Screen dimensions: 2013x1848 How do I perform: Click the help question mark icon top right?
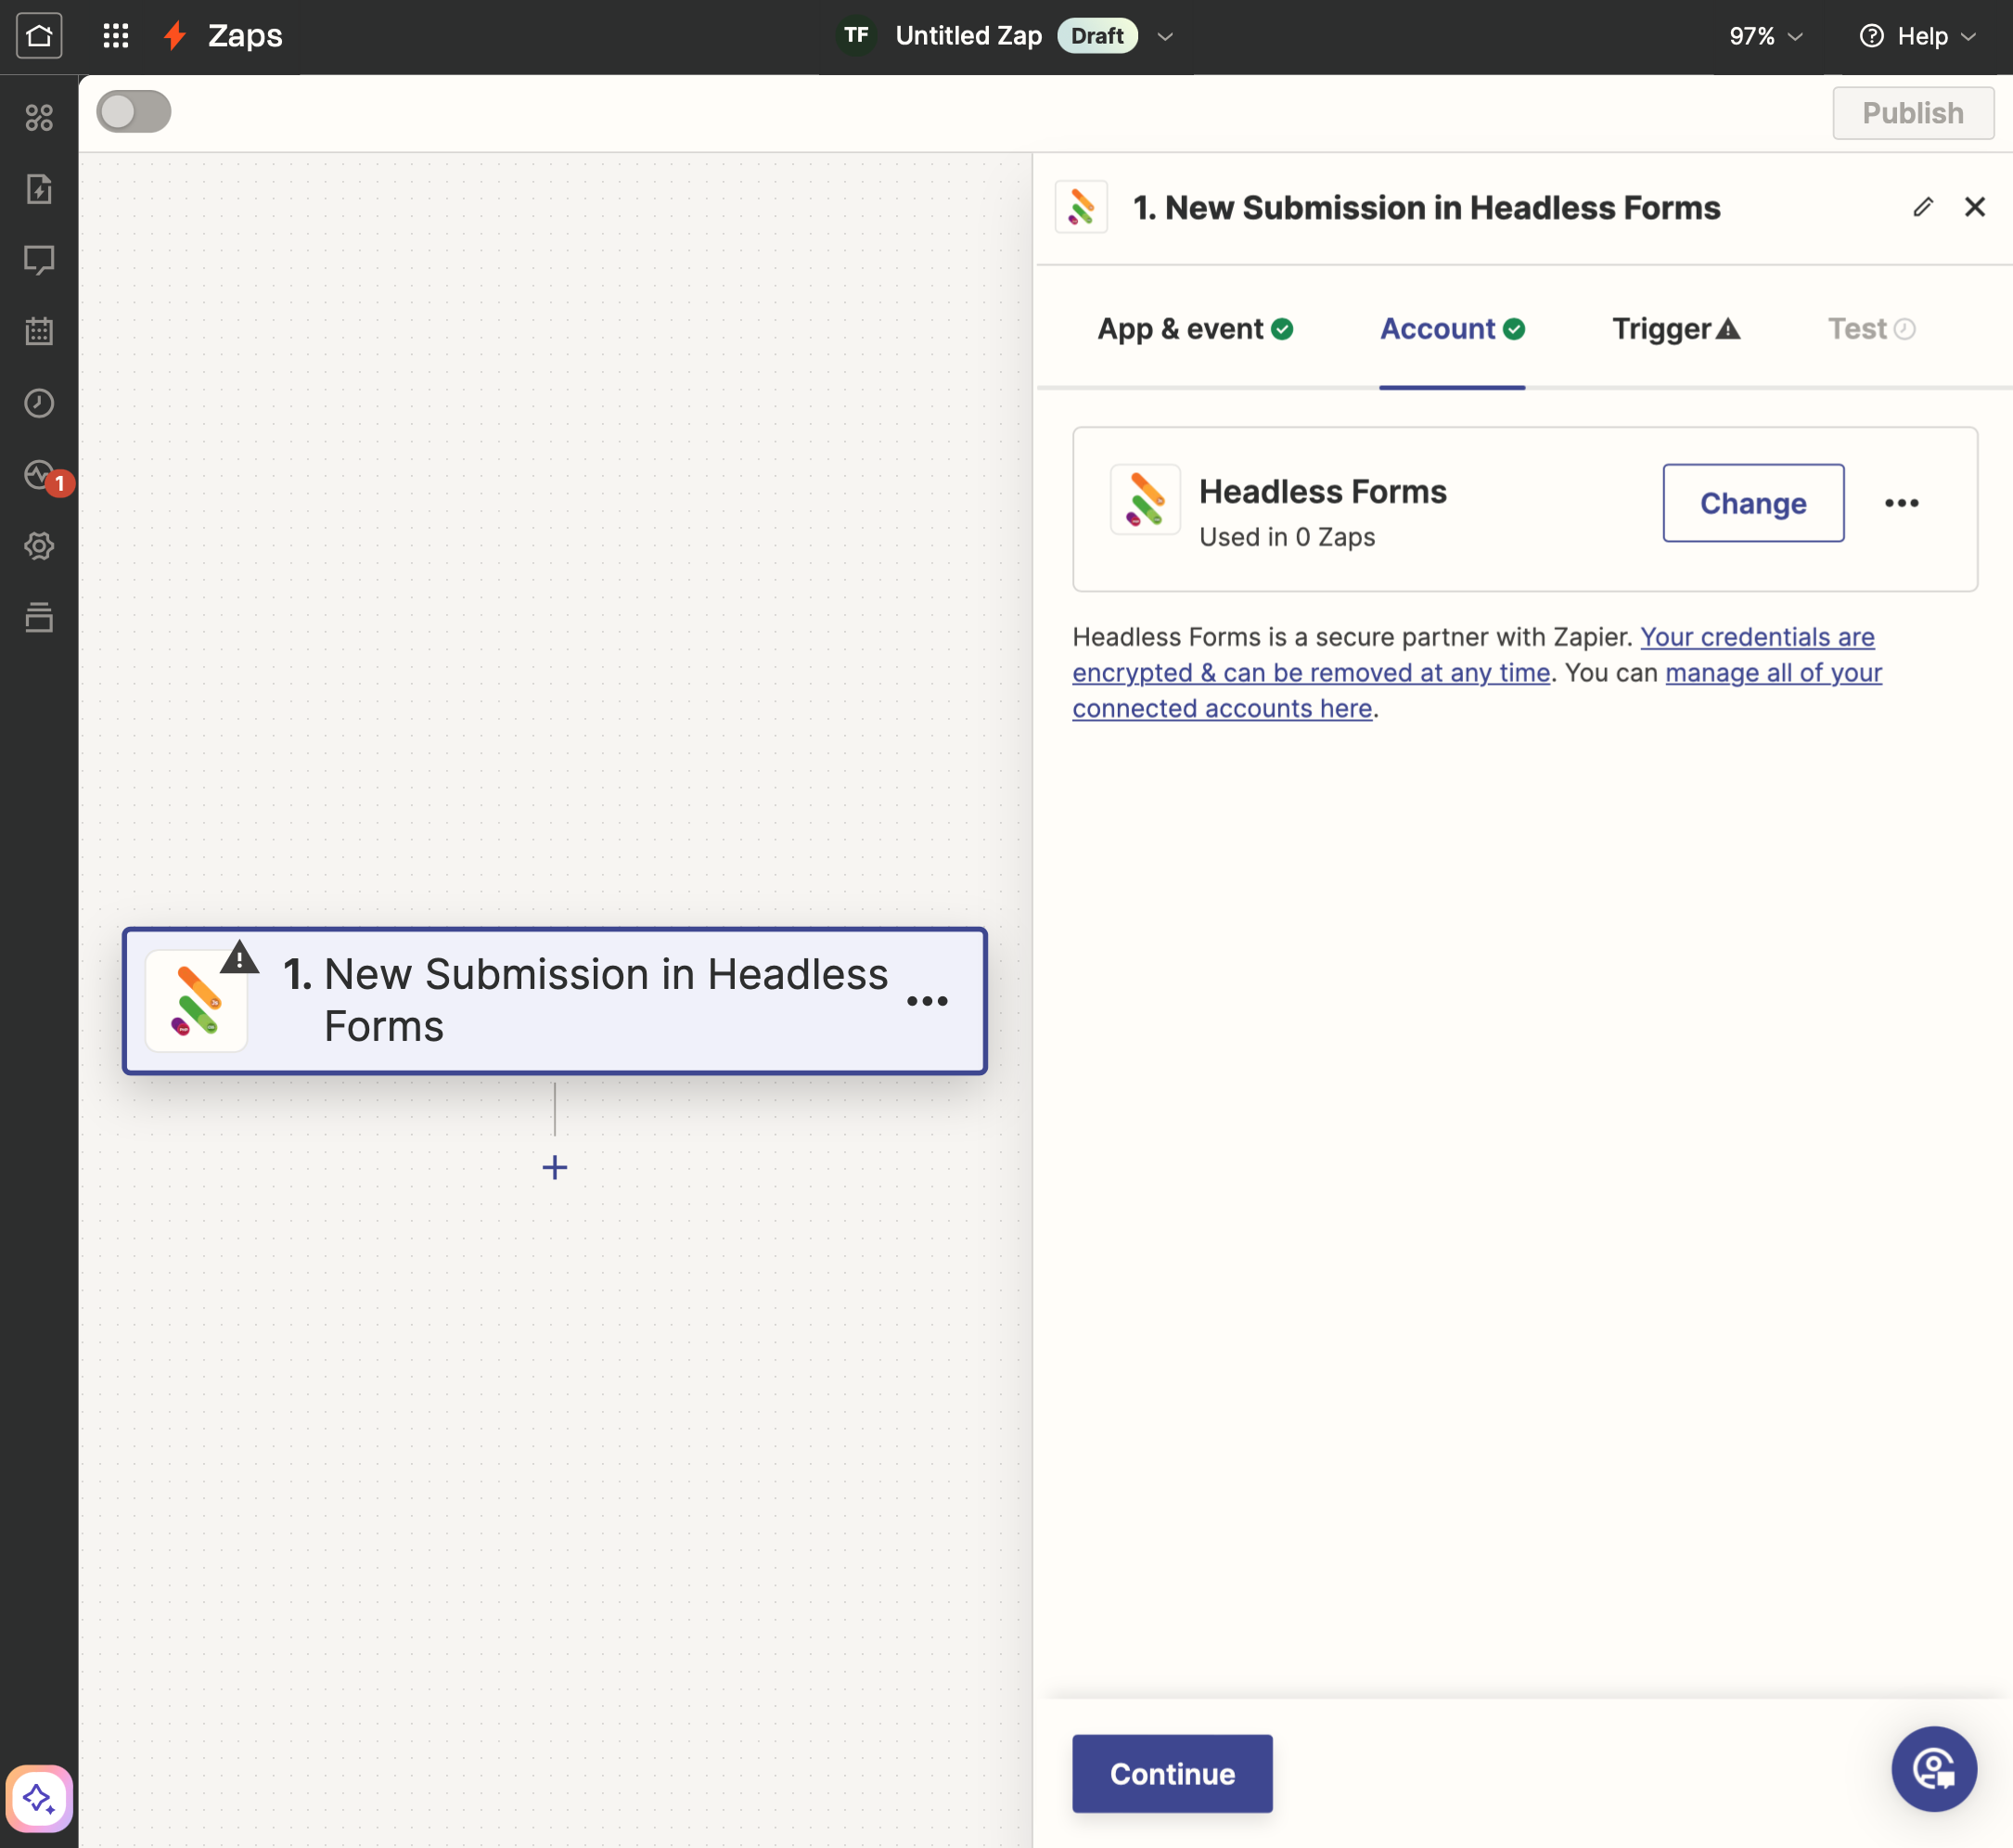click(1875, 35)
